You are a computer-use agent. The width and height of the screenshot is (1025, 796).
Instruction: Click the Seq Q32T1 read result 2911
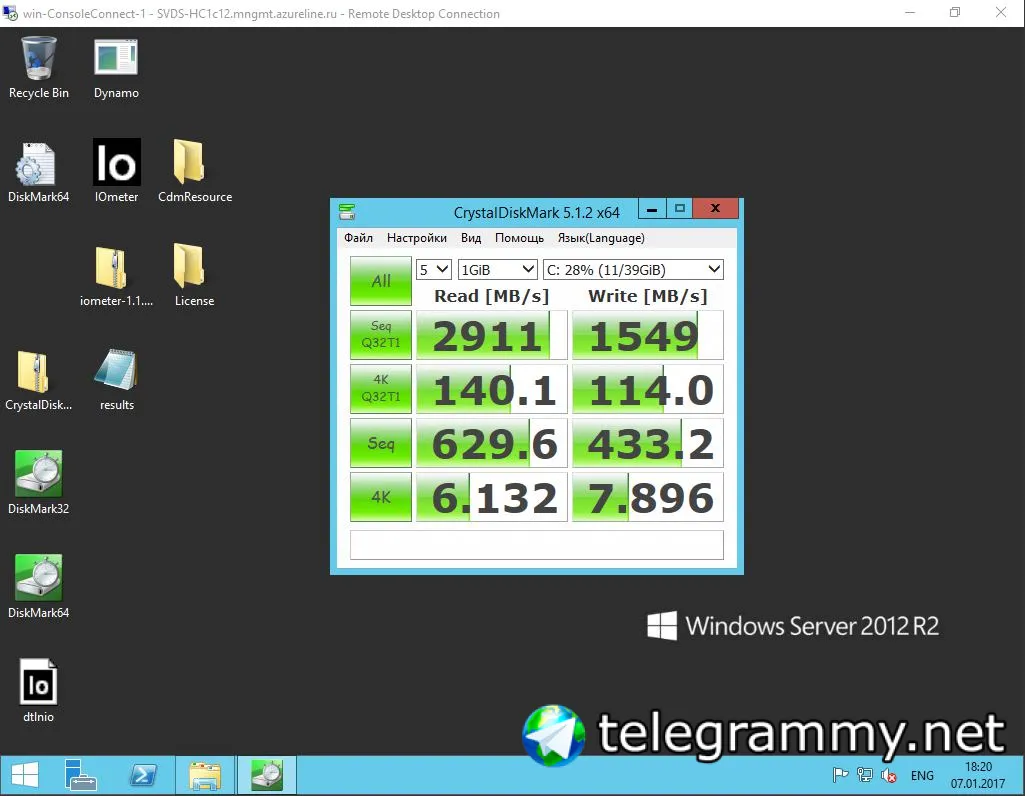tap(492, 335)
